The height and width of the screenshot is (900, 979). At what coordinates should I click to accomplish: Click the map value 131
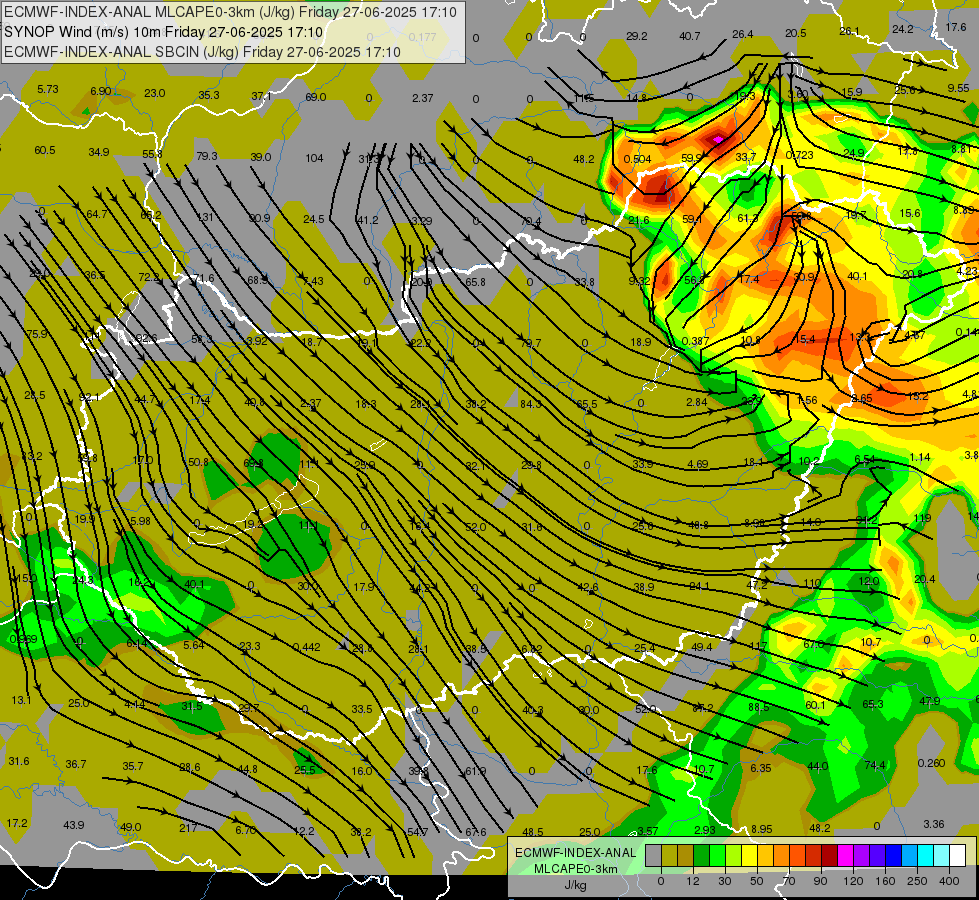(x=205, y=217)
